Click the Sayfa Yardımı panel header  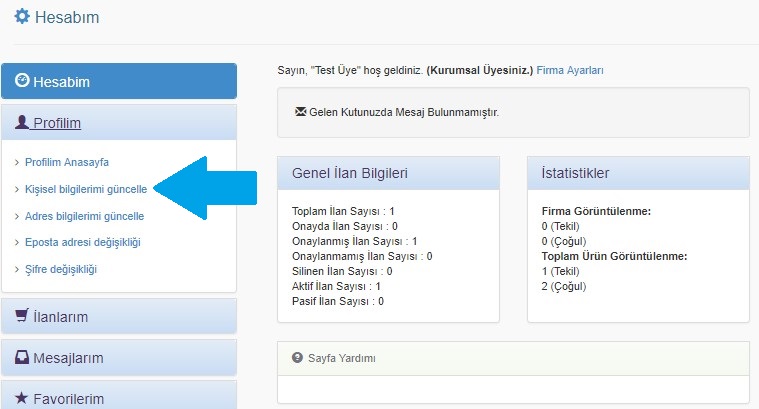tap(512, 358)
